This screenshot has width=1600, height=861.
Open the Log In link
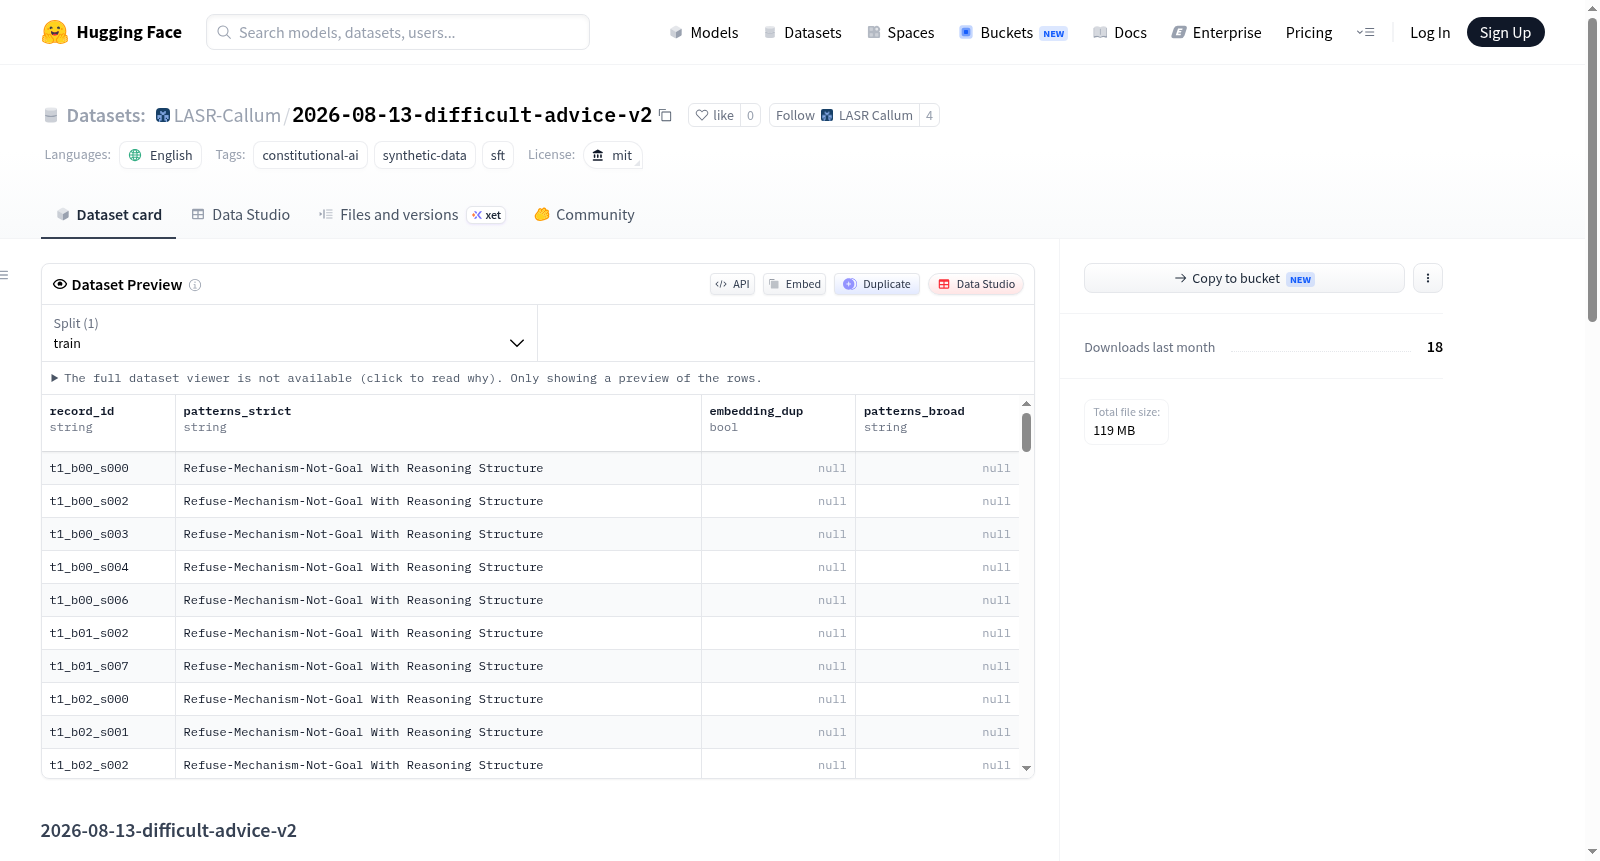click(1430, 32)
